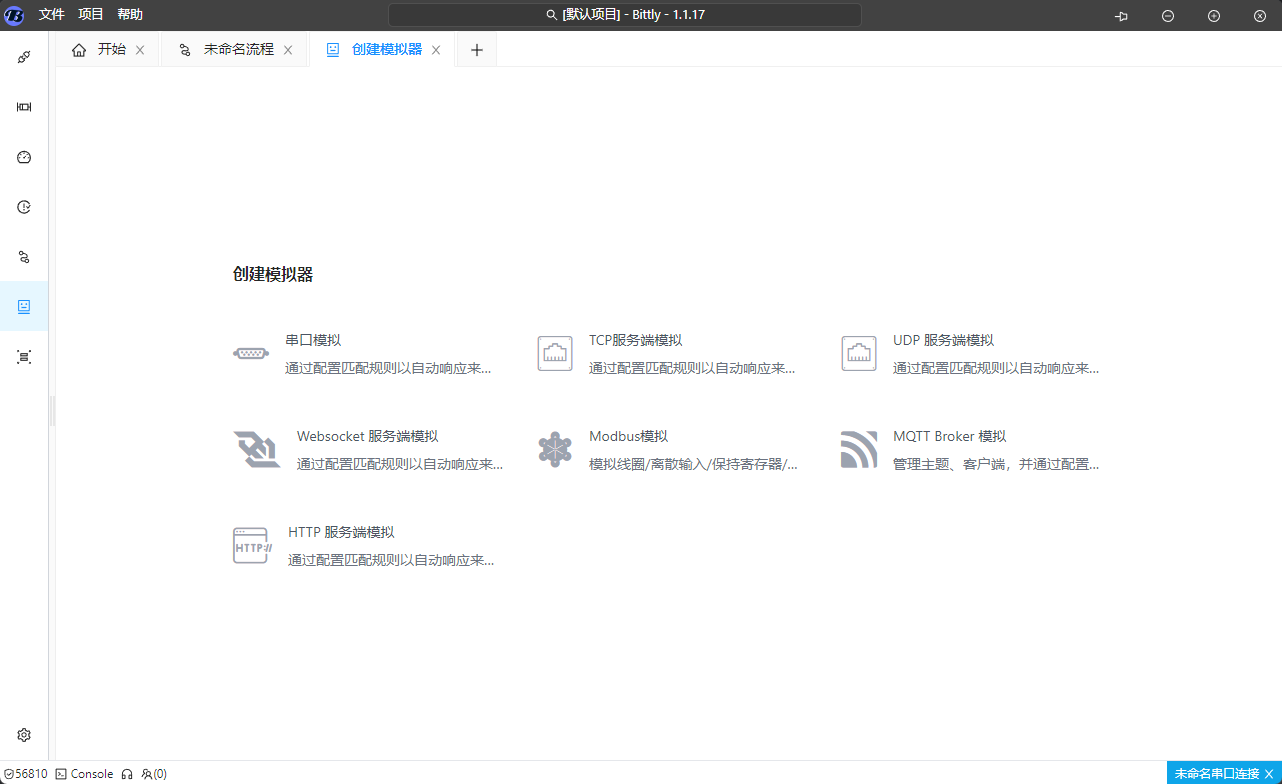Click the Bittly app logo
The image size is (1282, 784).
click(14, 15)
